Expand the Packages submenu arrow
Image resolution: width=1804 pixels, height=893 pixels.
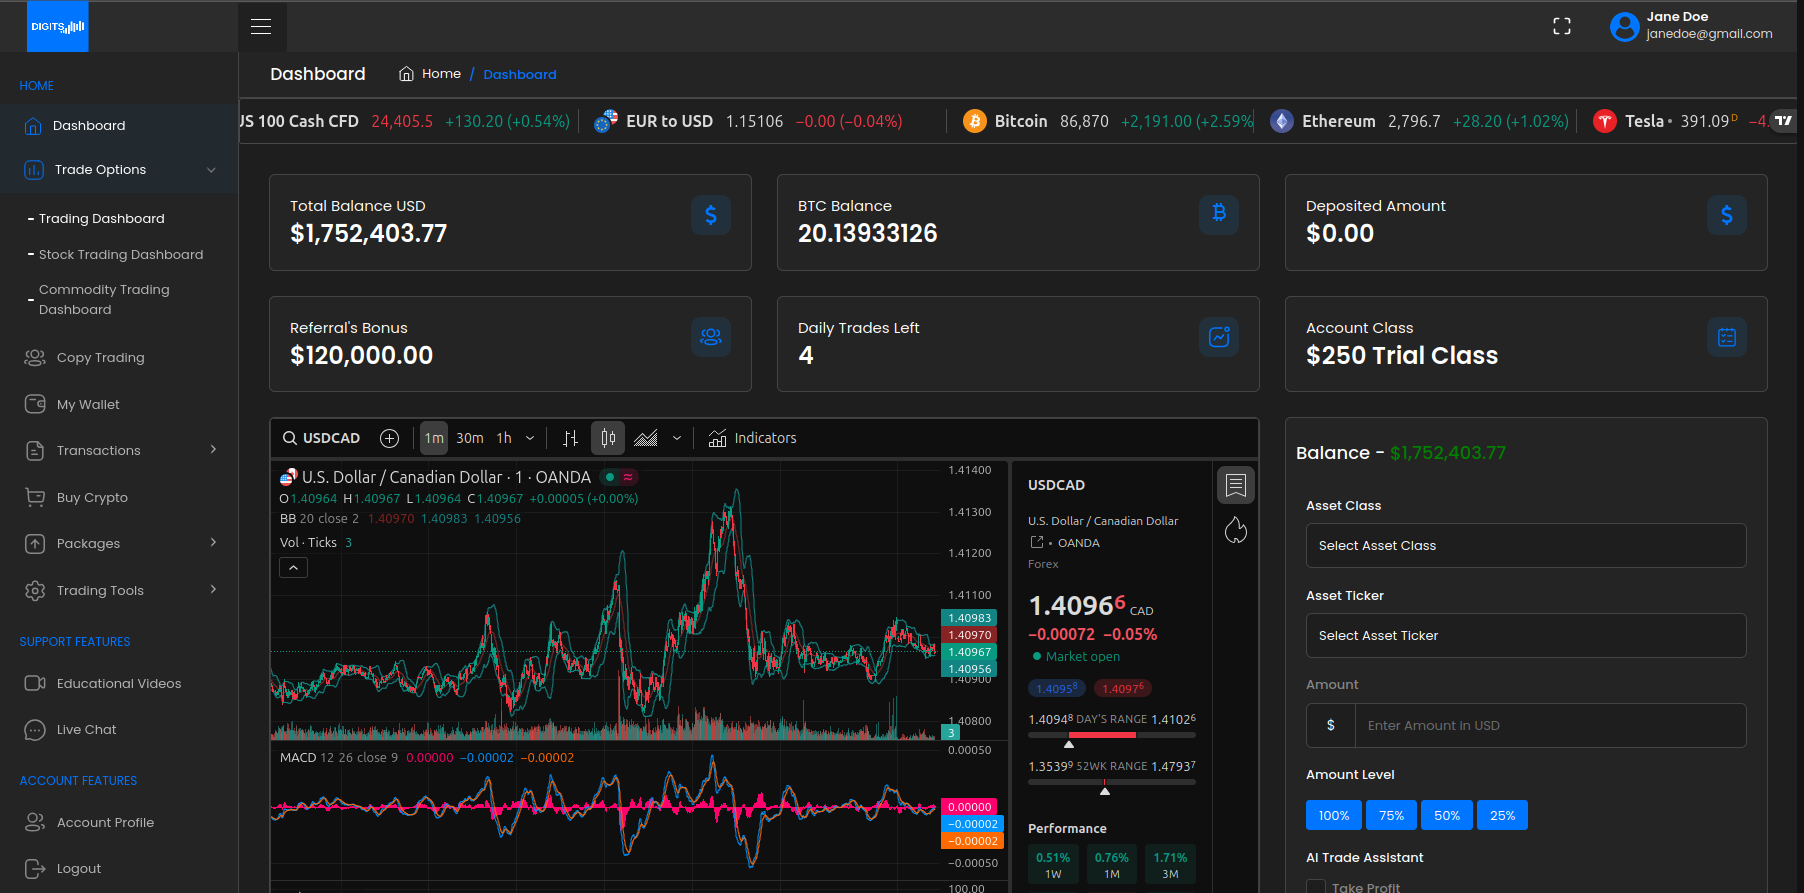(x=213, y=543)
